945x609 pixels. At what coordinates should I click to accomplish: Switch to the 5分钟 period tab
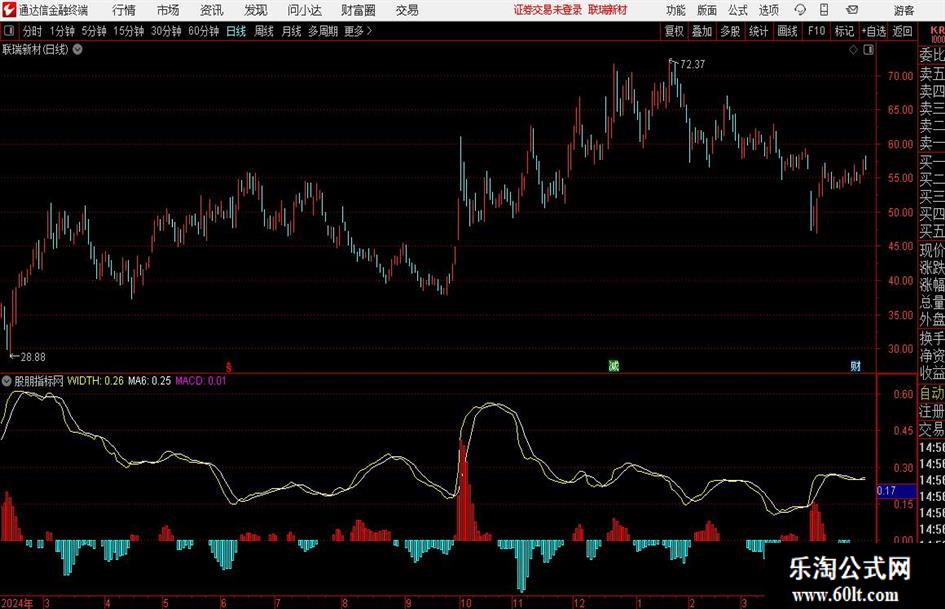tap(94, 31)
